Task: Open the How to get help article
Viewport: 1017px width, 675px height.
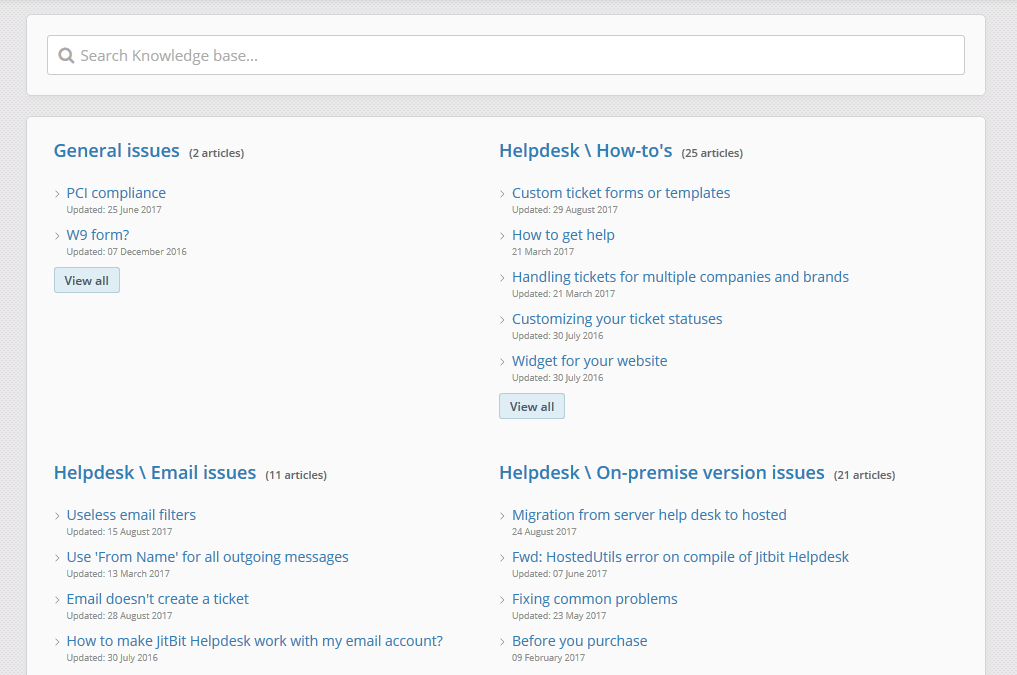Action: pyautogui.click(x=563, y=234)
